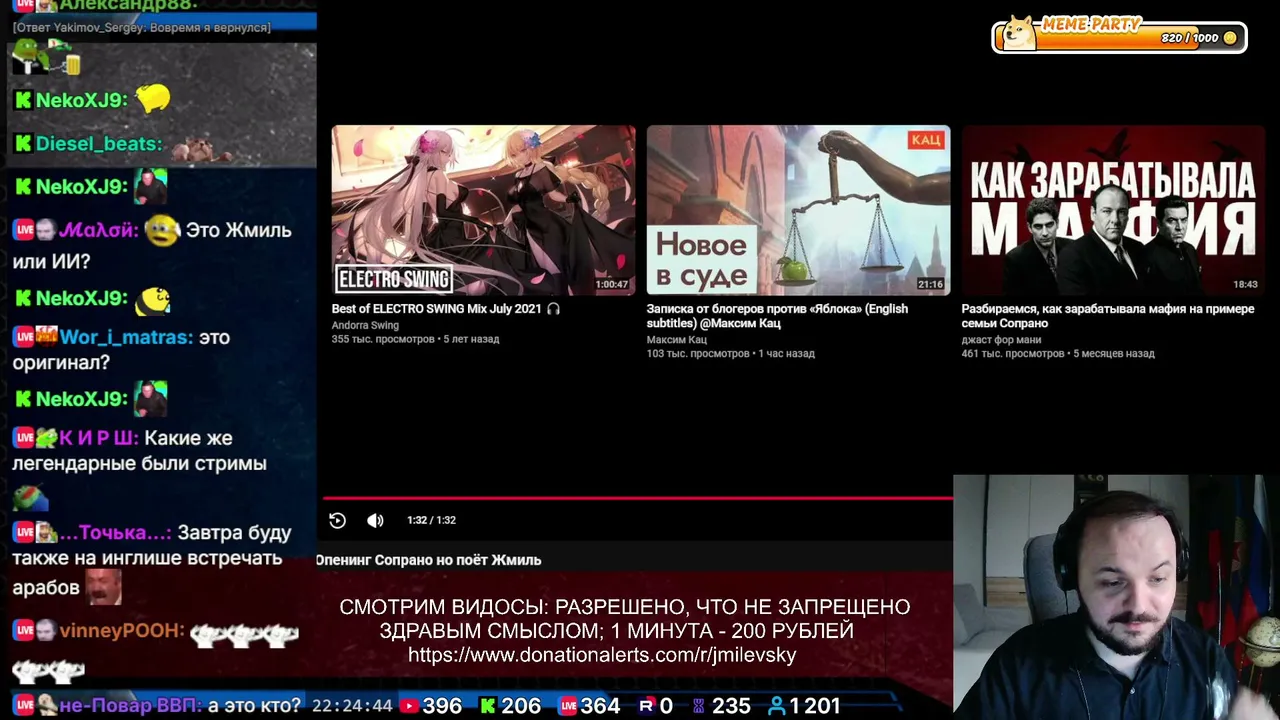Click the MEME PARTY widget title

pyautogui.click(x=1091, y=24)
